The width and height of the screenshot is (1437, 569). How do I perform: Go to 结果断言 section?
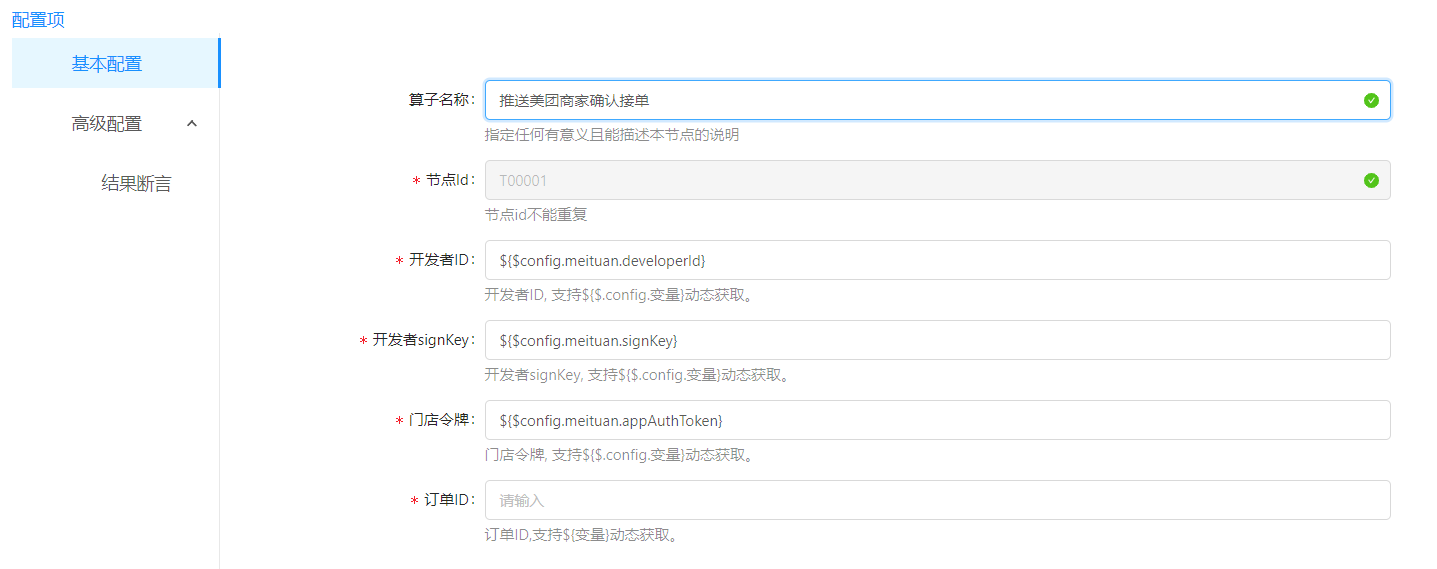coord(136,184)
